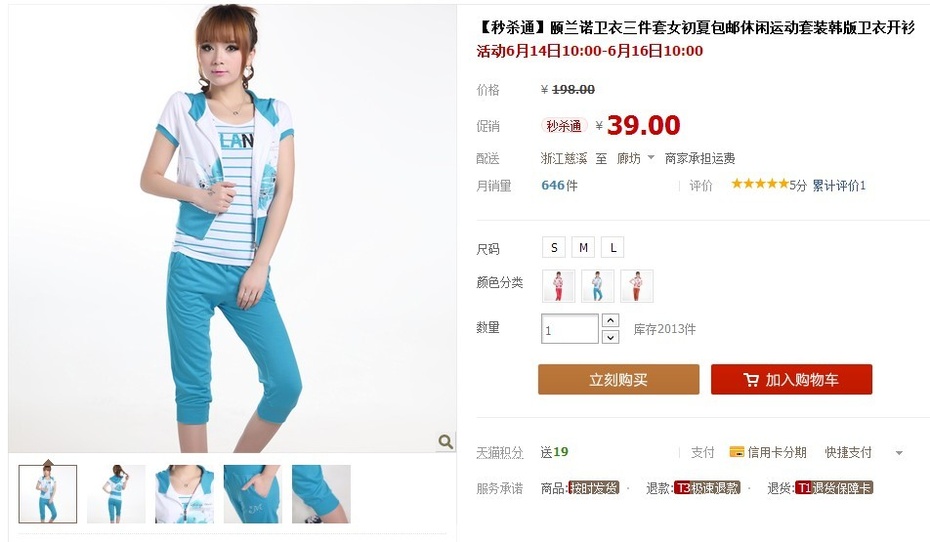Click the 按时发货 service badge
The height and width of the screenshot is (542, 930).
[x=594, y=488]
